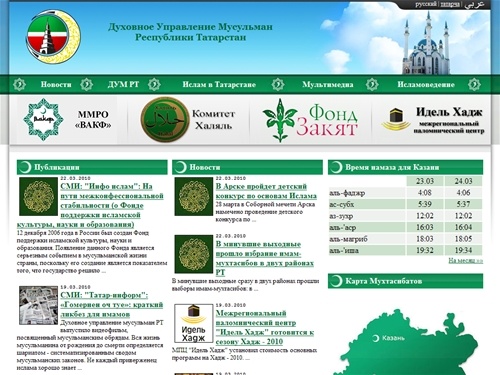
Task: Select the Казань marker on the map
Action: pos(376,338)
